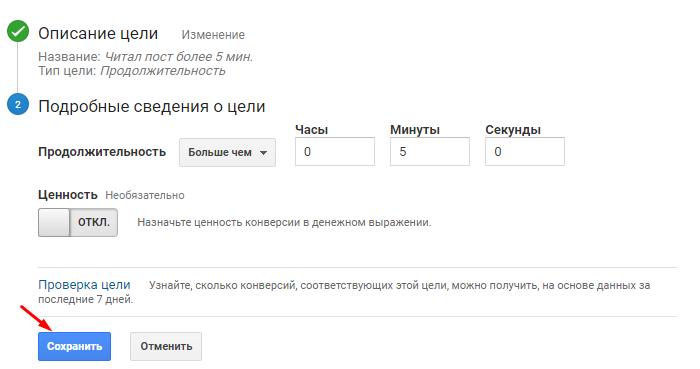
Task: Toggle the 'Ценность' switch on
Action: tap(78, 222)
